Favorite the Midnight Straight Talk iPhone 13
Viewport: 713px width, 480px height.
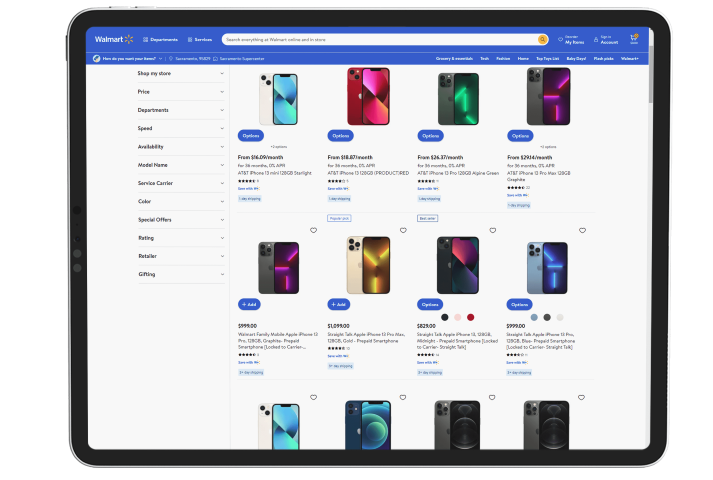(493, 230)
